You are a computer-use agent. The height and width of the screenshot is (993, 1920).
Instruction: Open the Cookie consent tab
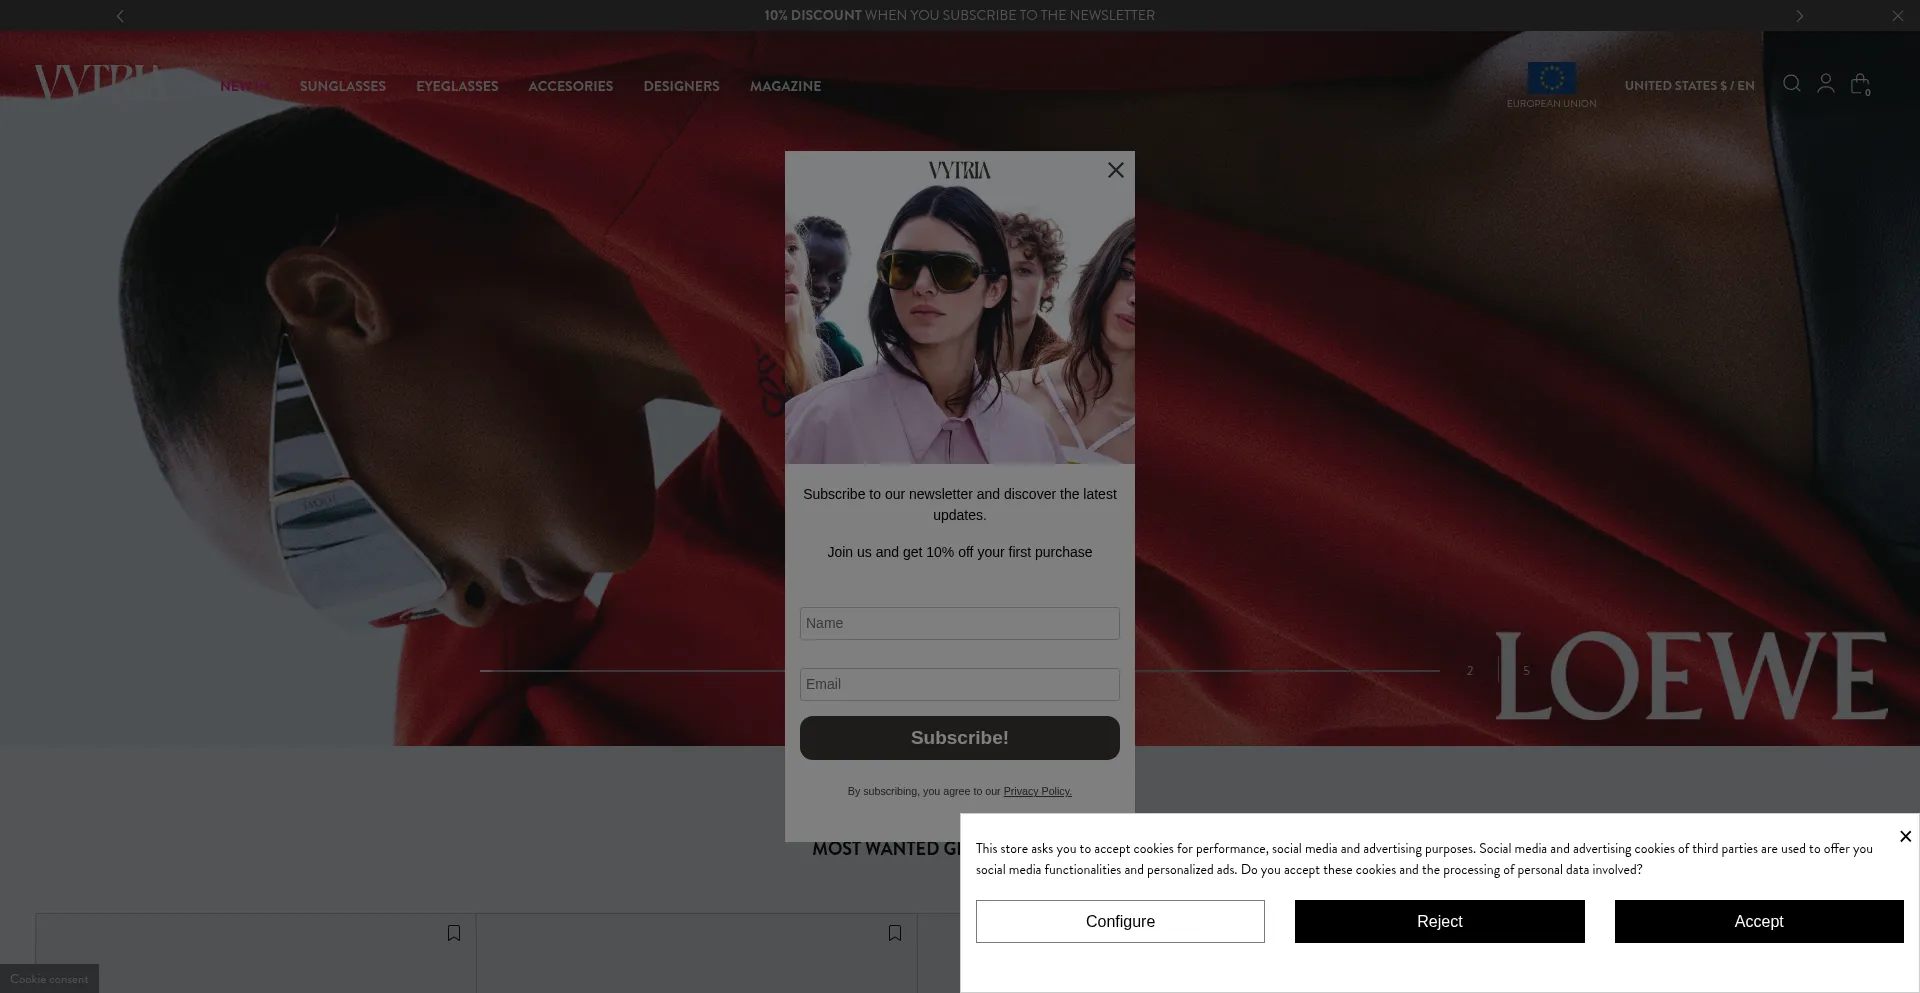pos(49,979)
